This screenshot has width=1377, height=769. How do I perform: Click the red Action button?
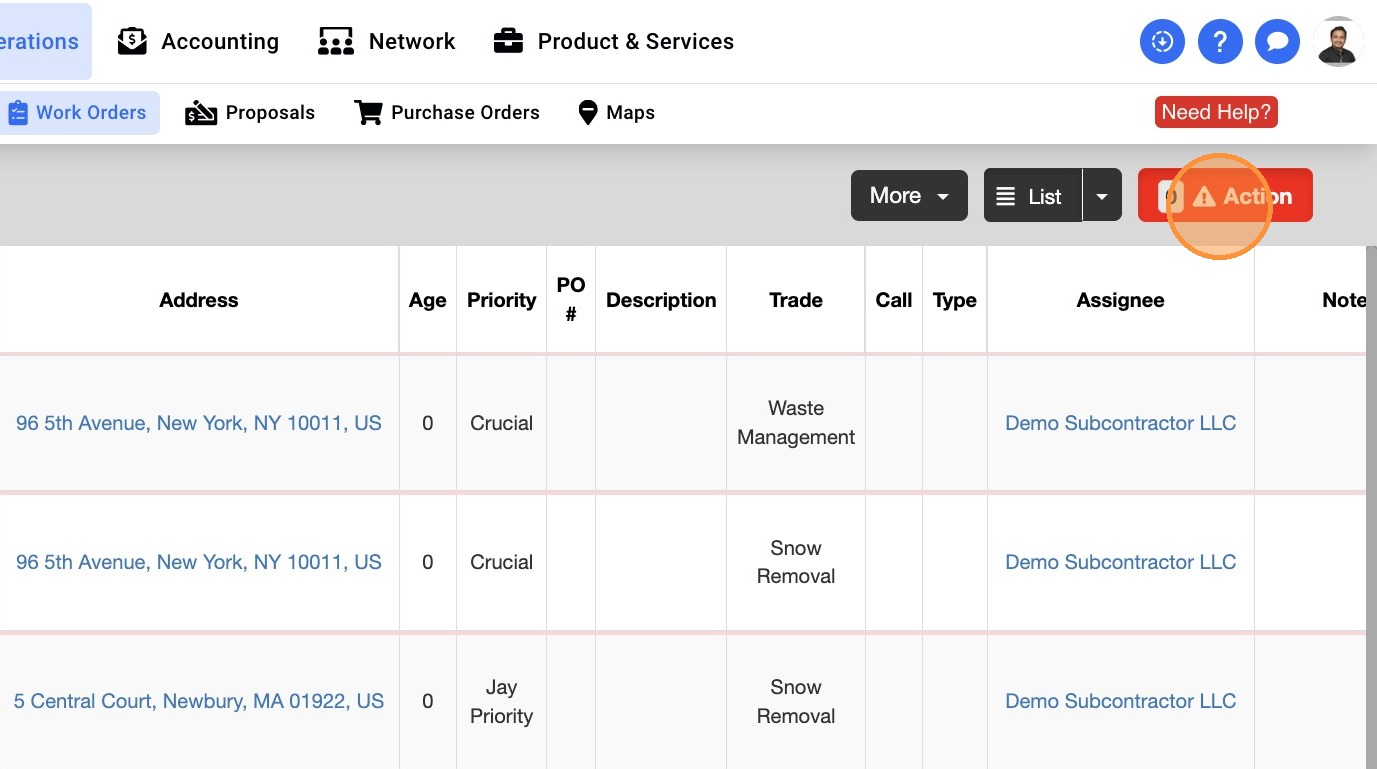click(x=1226, y=196)
